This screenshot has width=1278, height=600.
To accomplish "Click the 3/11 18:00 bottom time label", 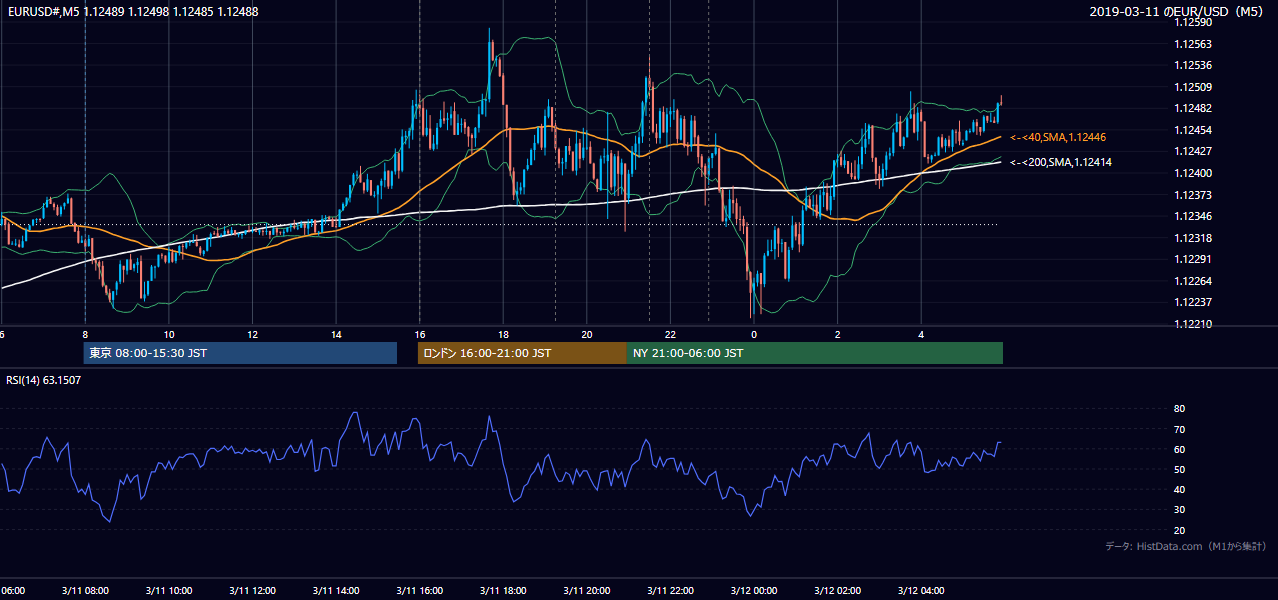I will [x=503, y=590].
